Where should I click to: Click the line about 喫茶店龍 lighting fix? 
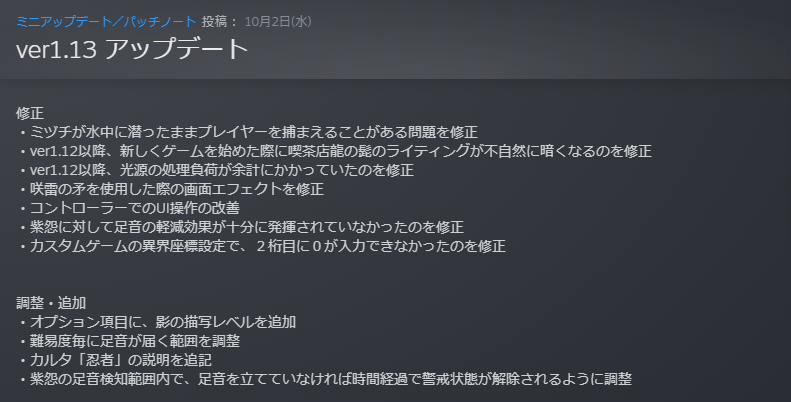tap(335, 151)
